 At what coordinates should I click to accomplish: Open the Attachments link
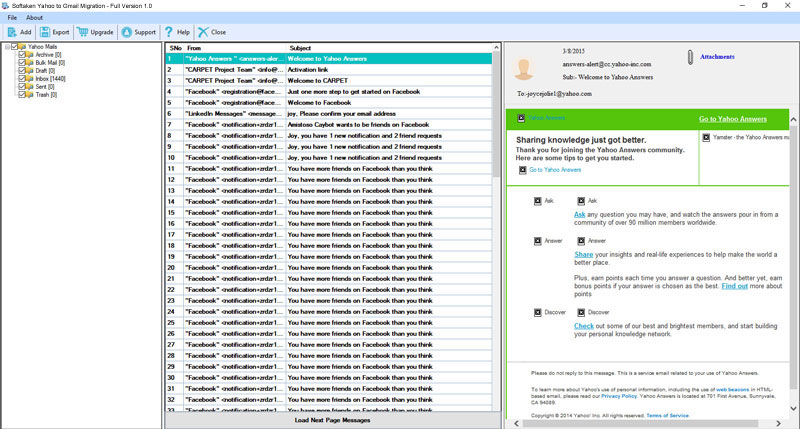click(717, 57)
